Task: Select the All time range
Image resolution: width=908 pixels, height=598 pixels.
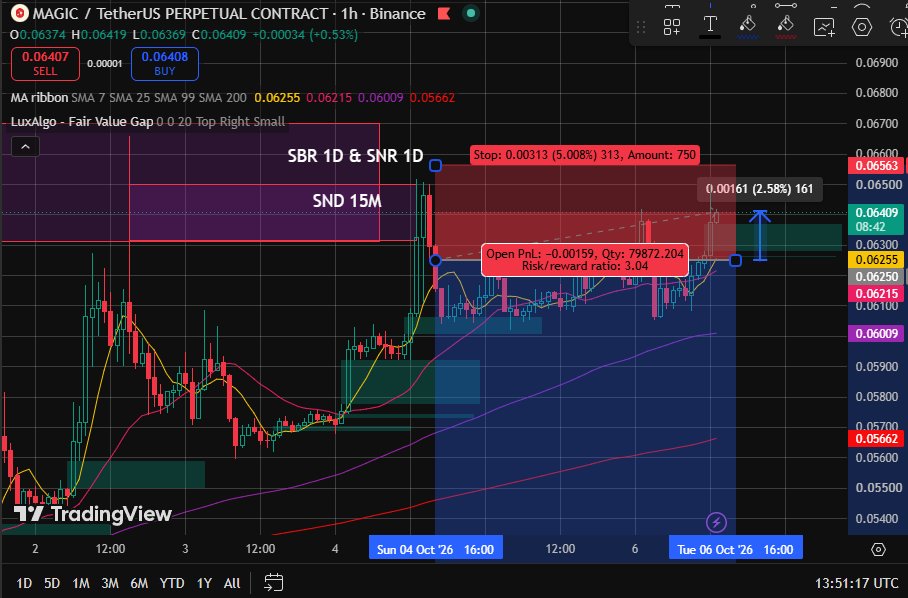Action: click(x=232, y=583)
